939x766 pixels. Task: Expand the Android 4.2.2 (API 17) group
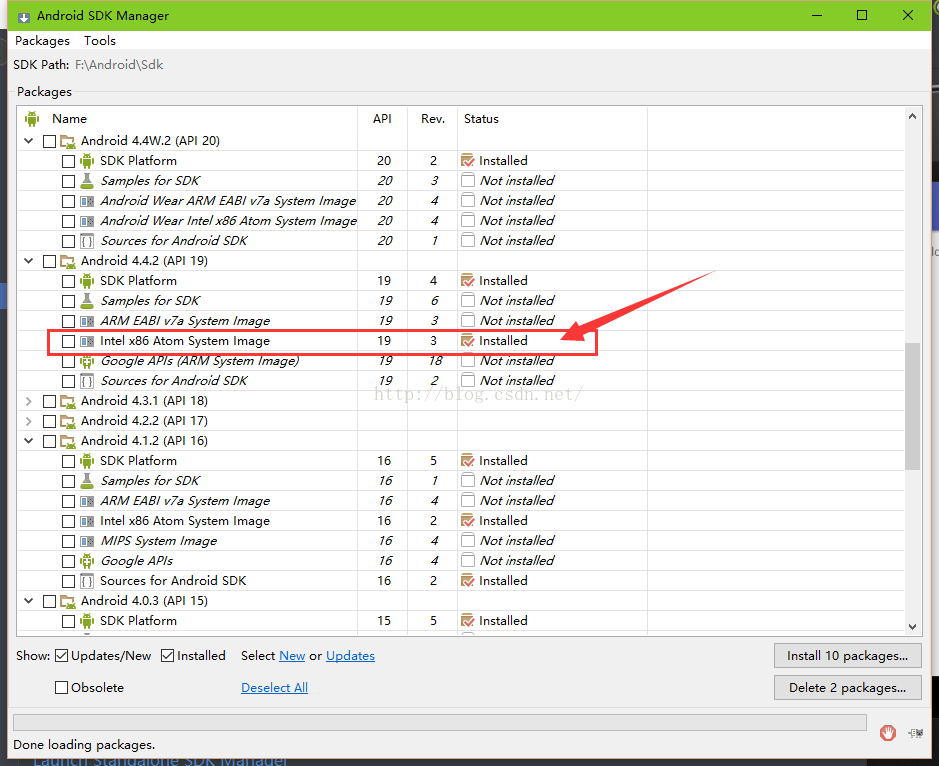(28, 421)
